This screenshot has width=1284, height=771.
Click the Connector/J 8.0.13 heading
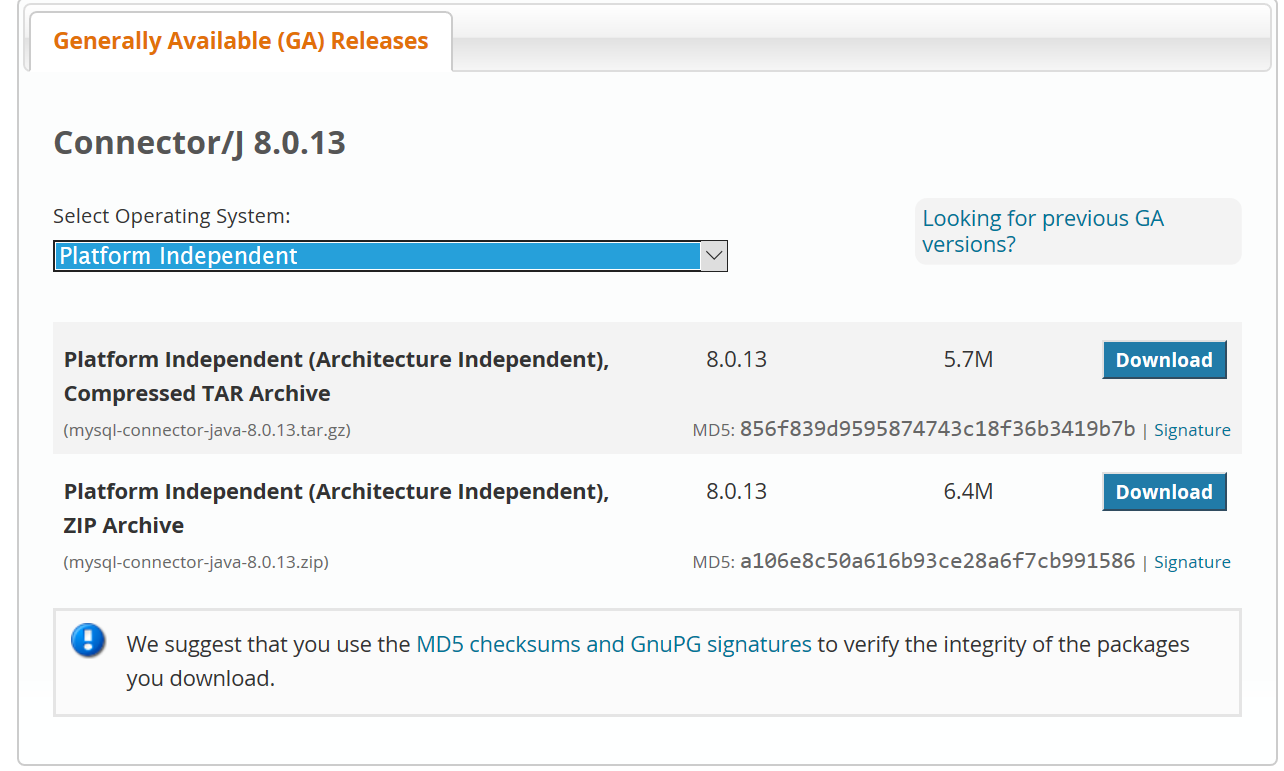coord(199,142)
